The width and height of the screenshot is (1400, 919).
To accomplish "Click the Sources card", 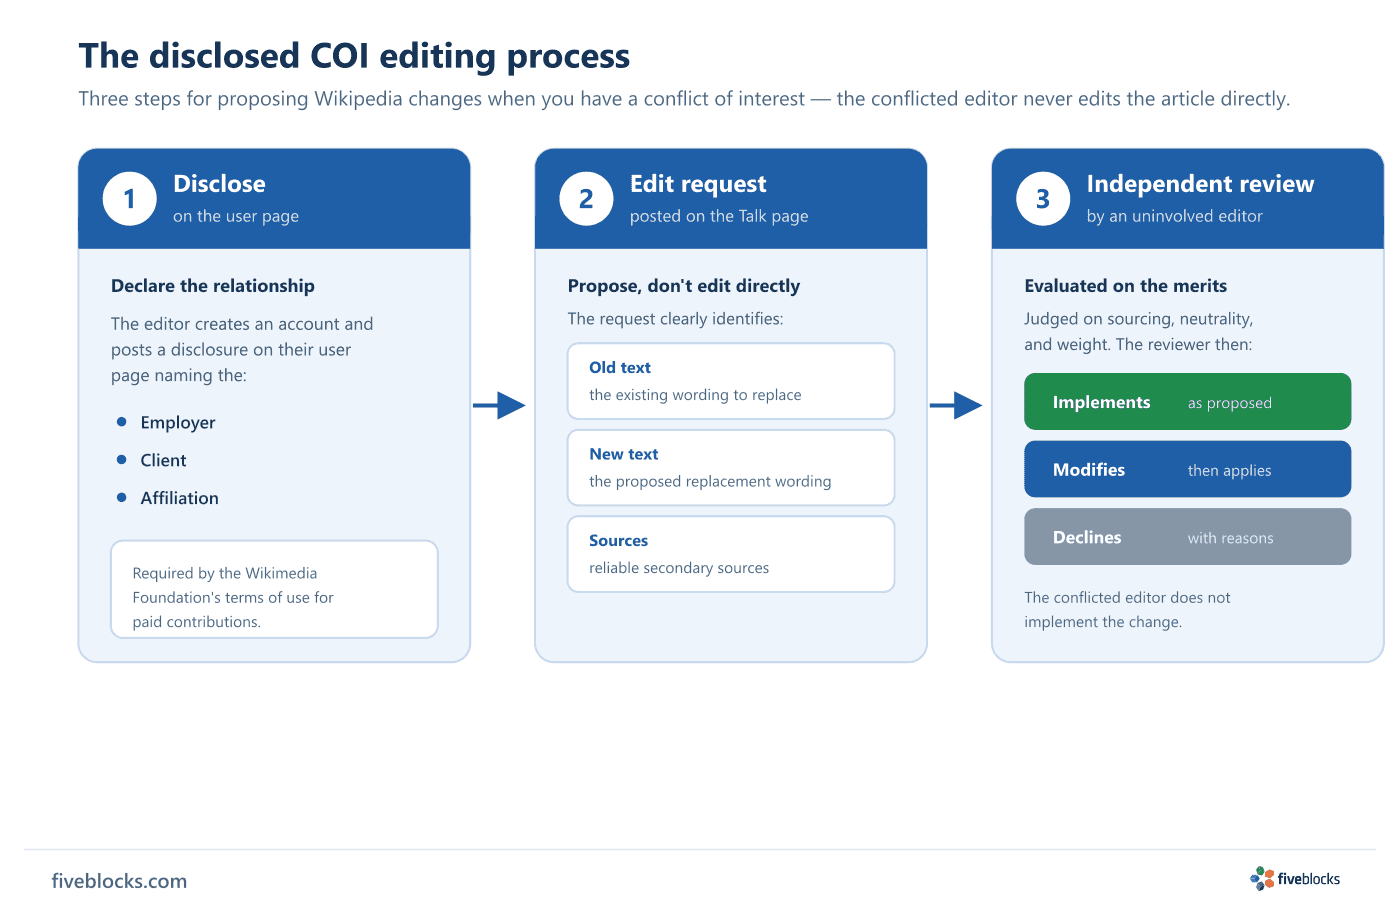I will coord(731,554).
